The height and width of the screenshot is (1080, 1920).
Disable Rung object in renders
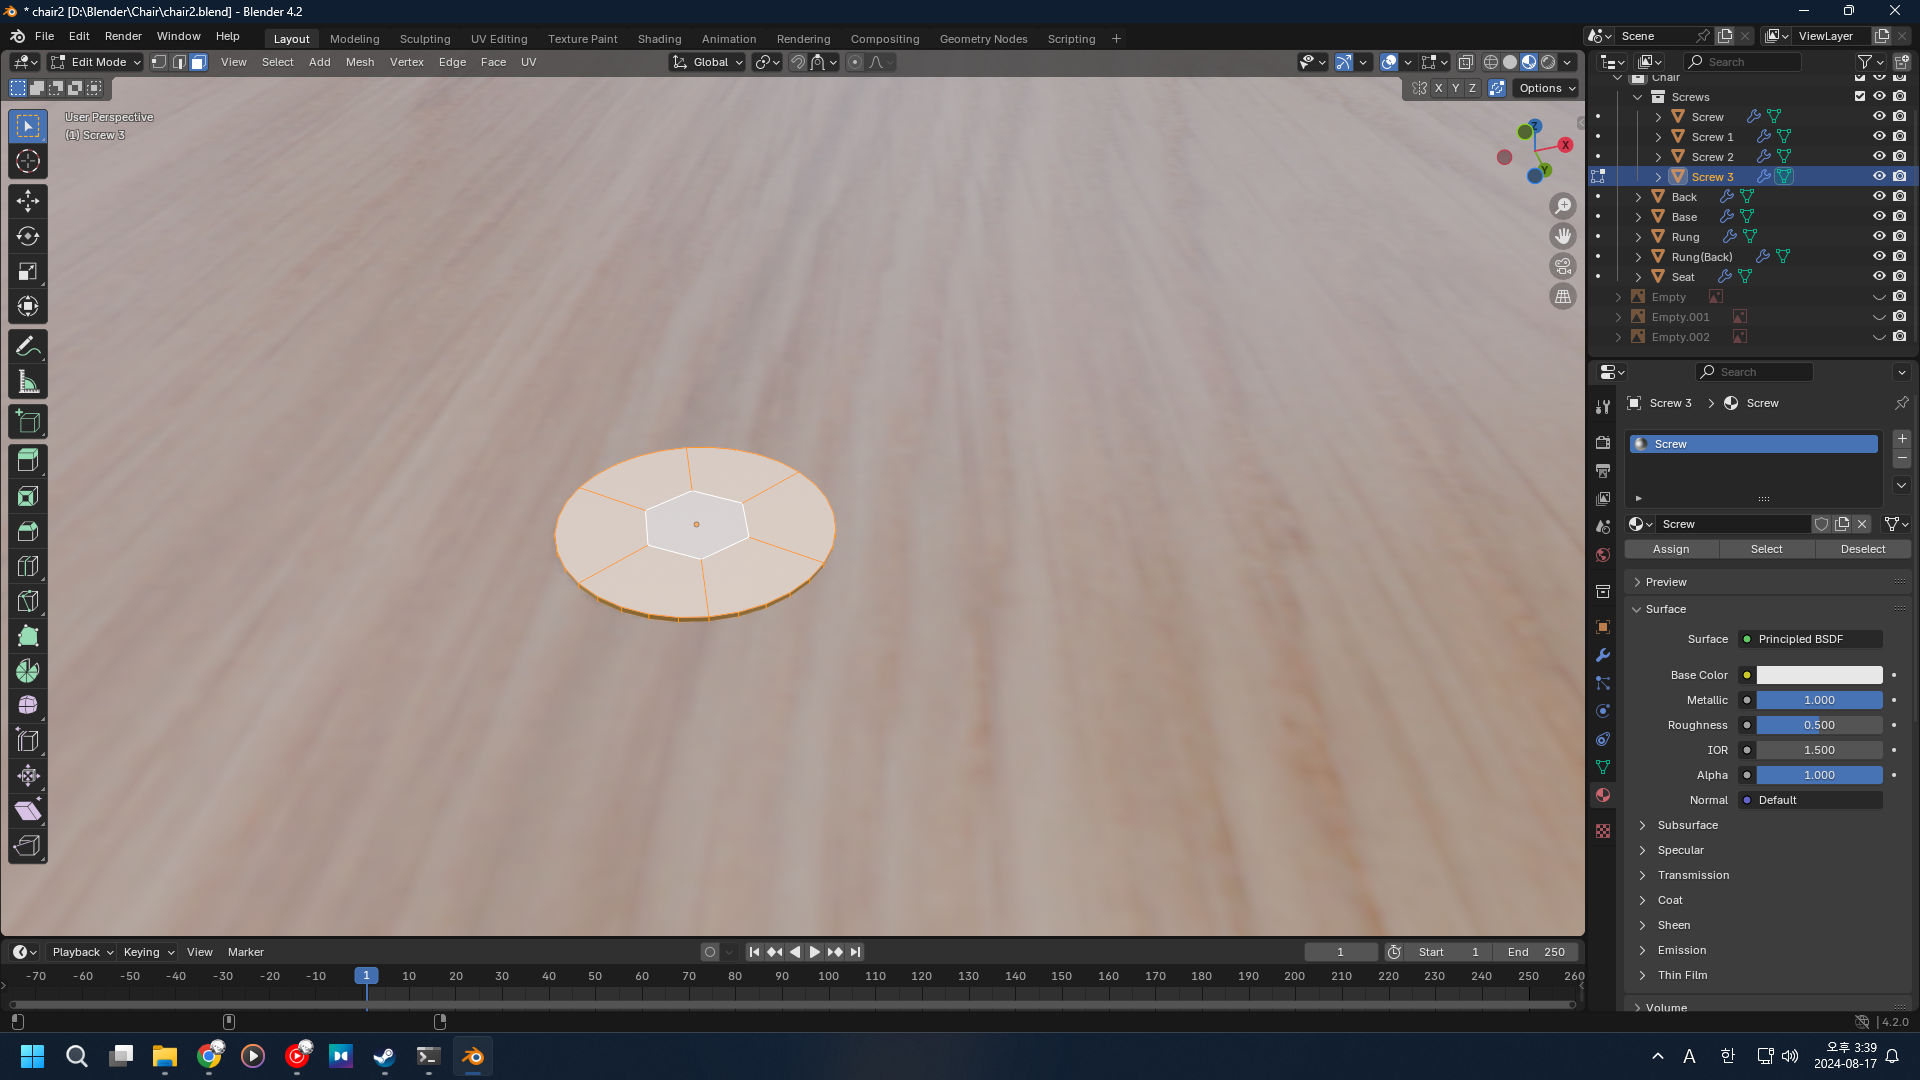click(1899, 236)
